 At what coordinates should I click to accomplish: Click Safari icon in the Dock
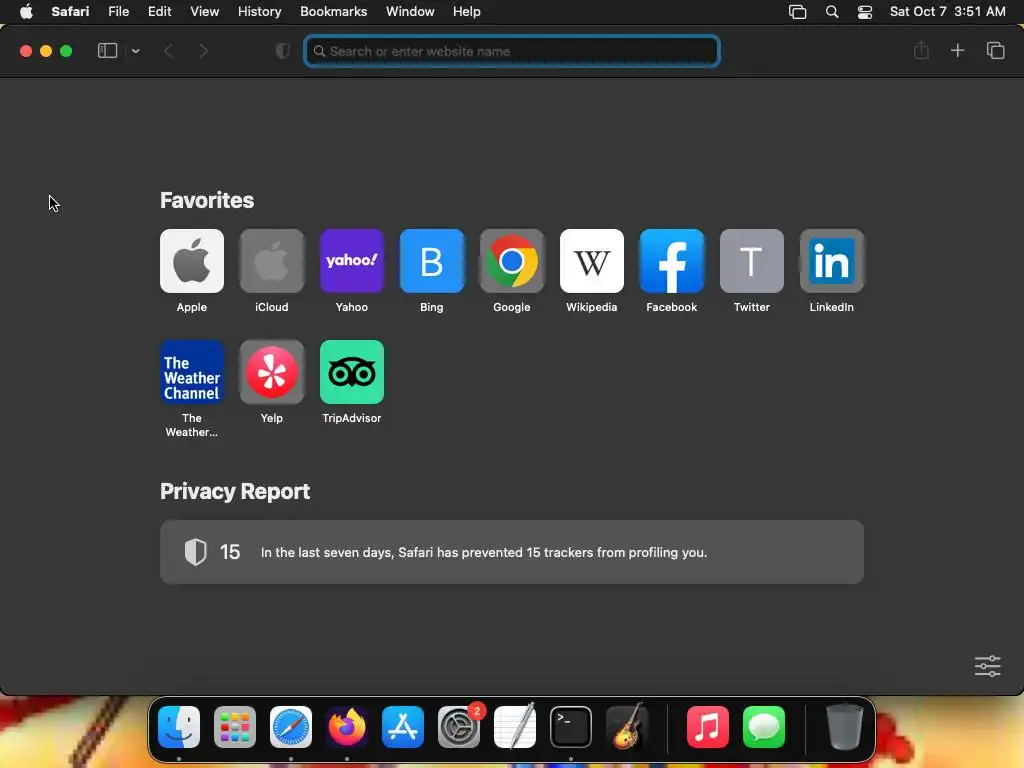[291, 727]
